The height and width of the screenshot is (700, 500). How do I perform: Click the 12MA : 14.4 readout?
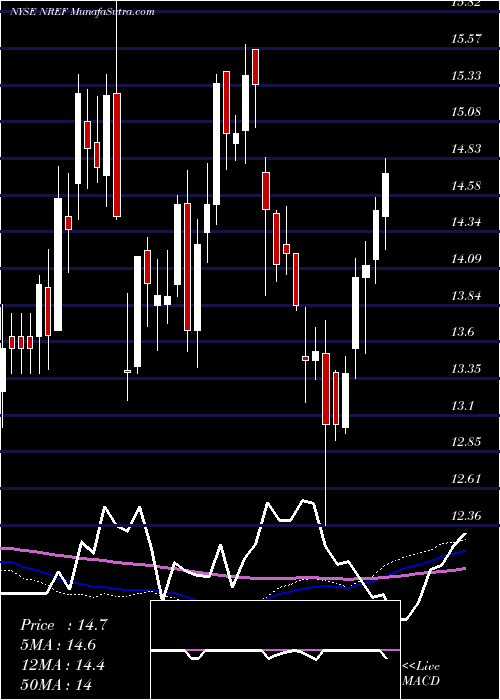[62, 665]
